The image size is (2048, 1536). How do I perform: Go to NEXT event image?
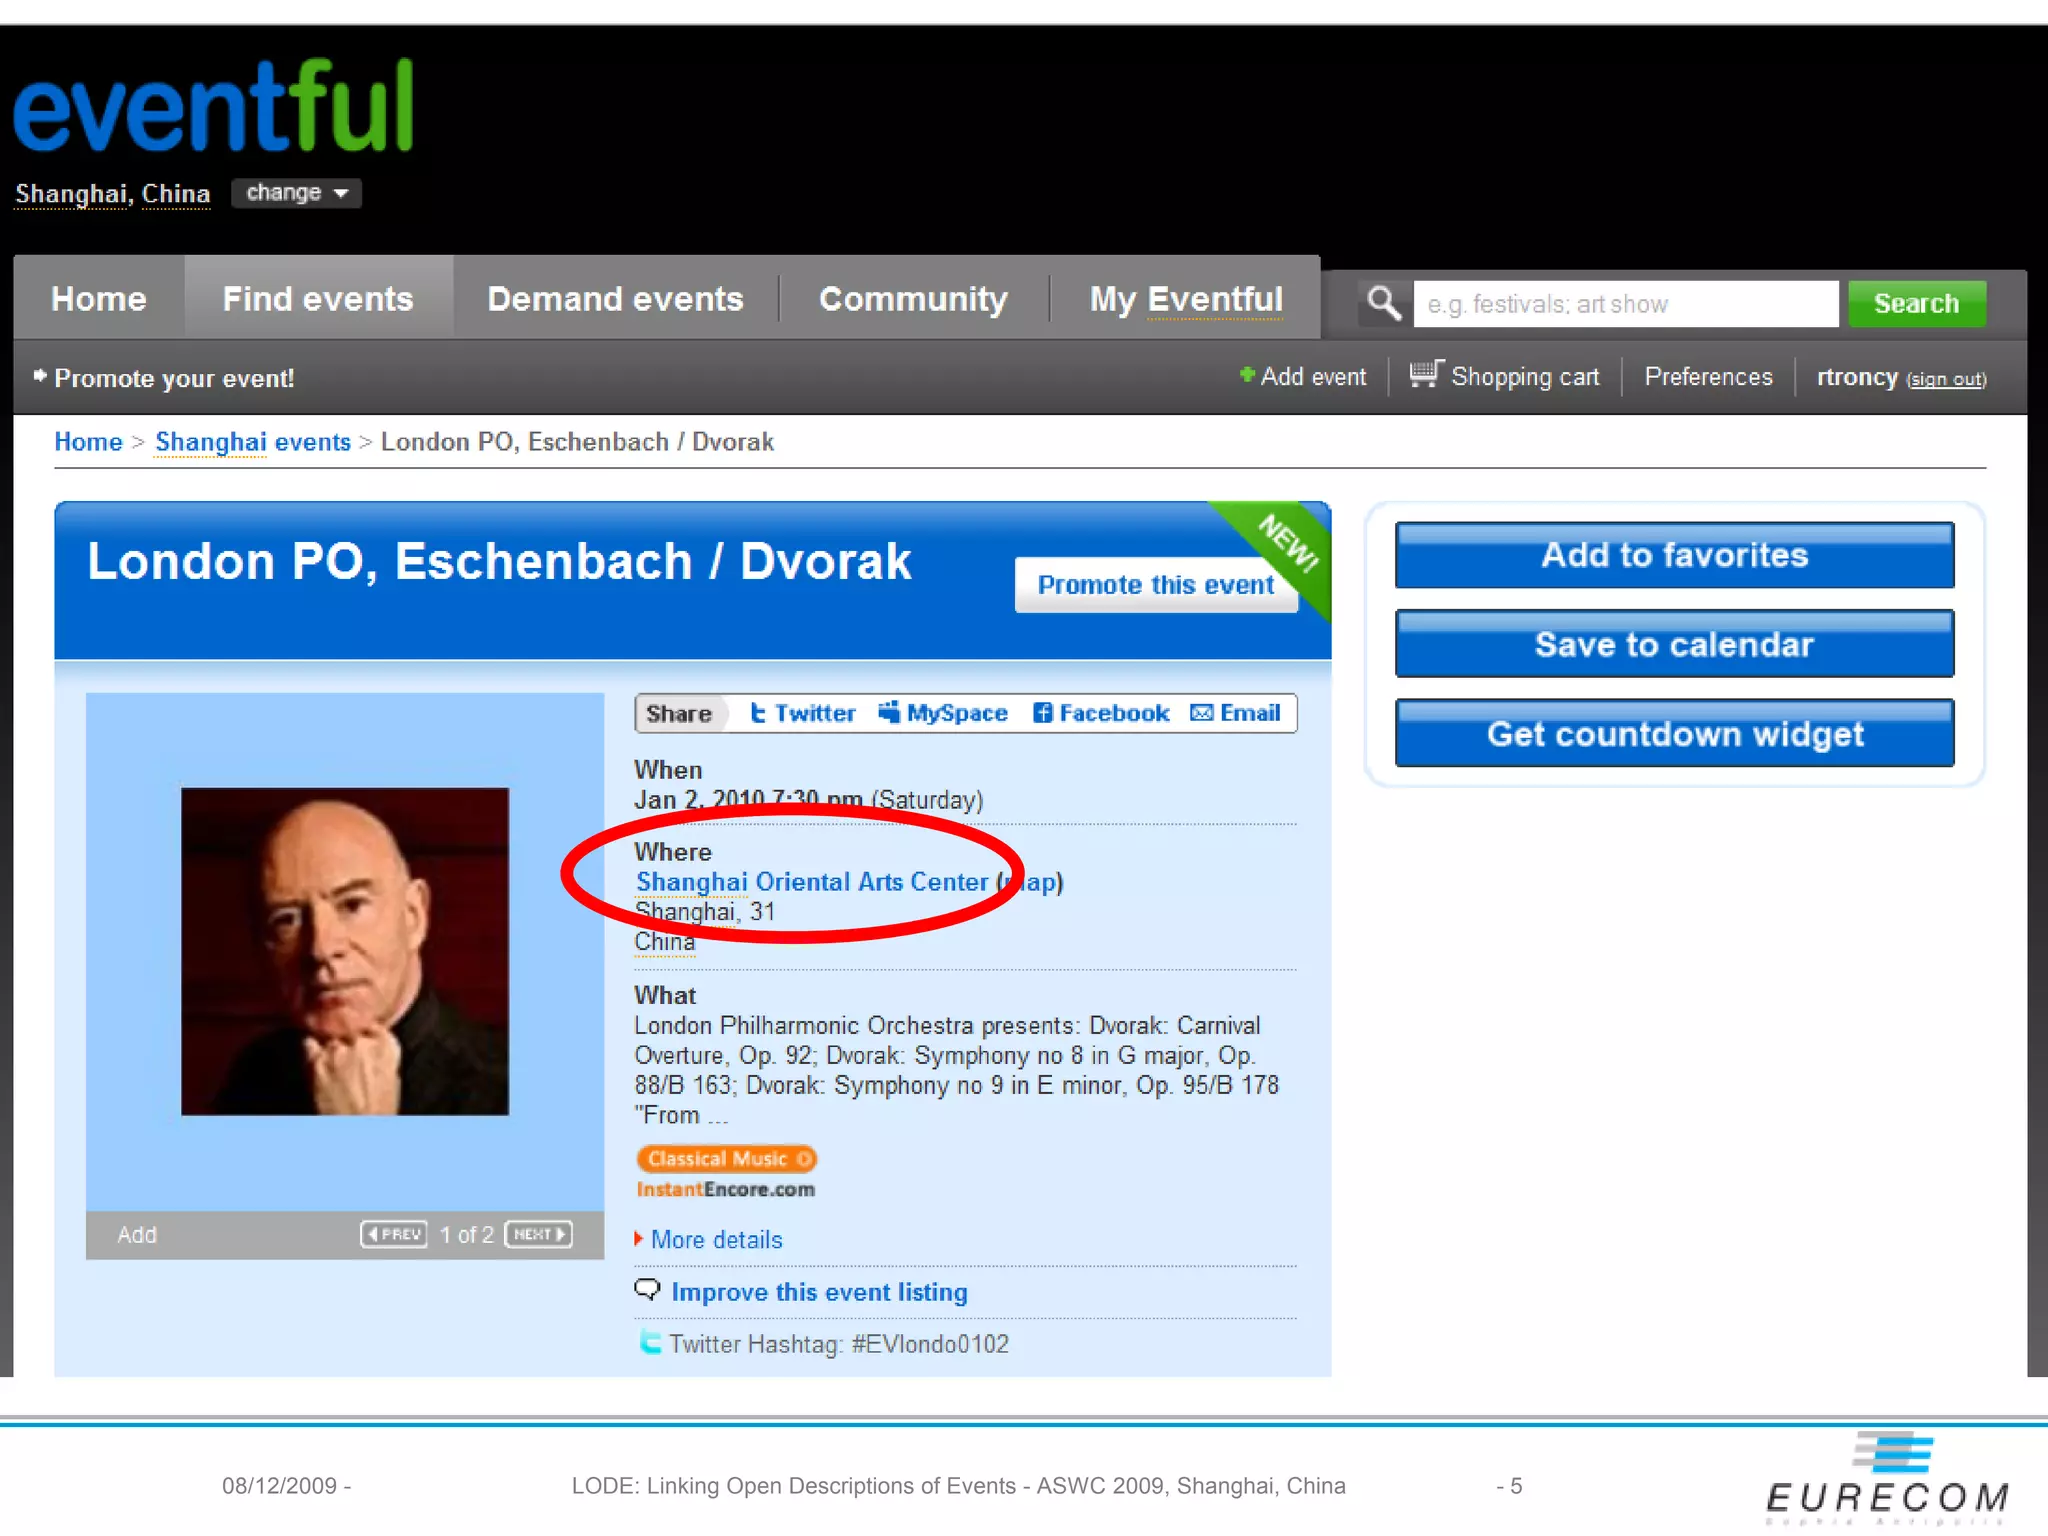(539, 1234)
